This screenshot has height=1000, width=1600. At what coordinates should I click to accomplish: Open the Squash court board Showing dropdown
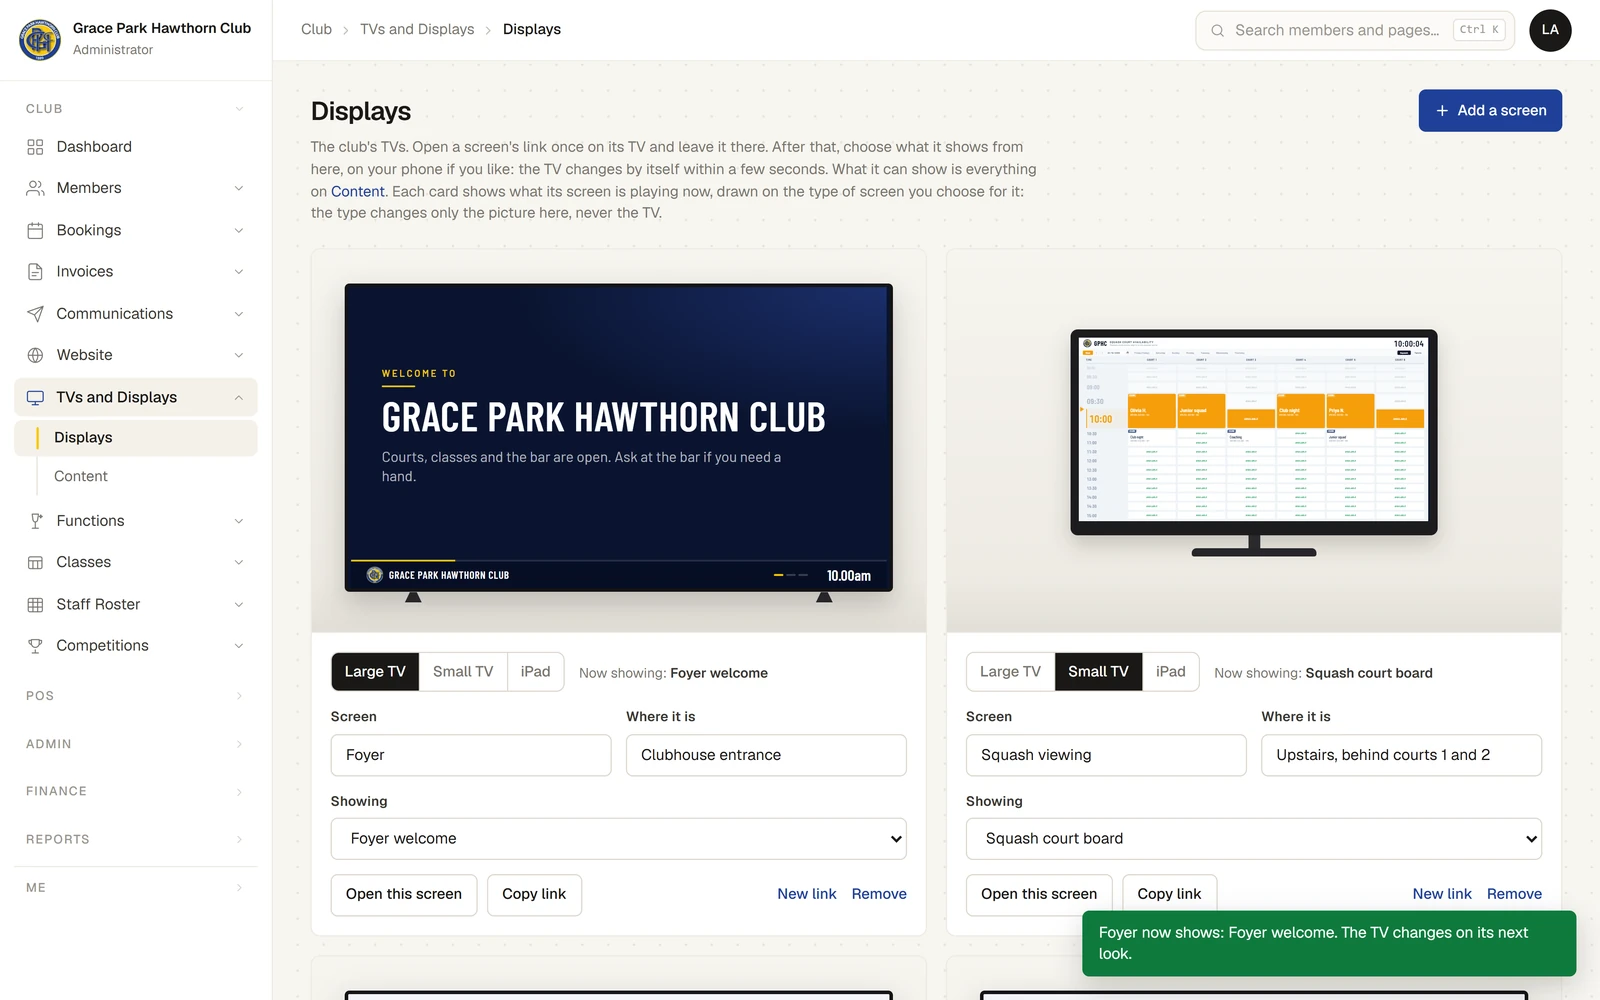tap(1254, 839)
